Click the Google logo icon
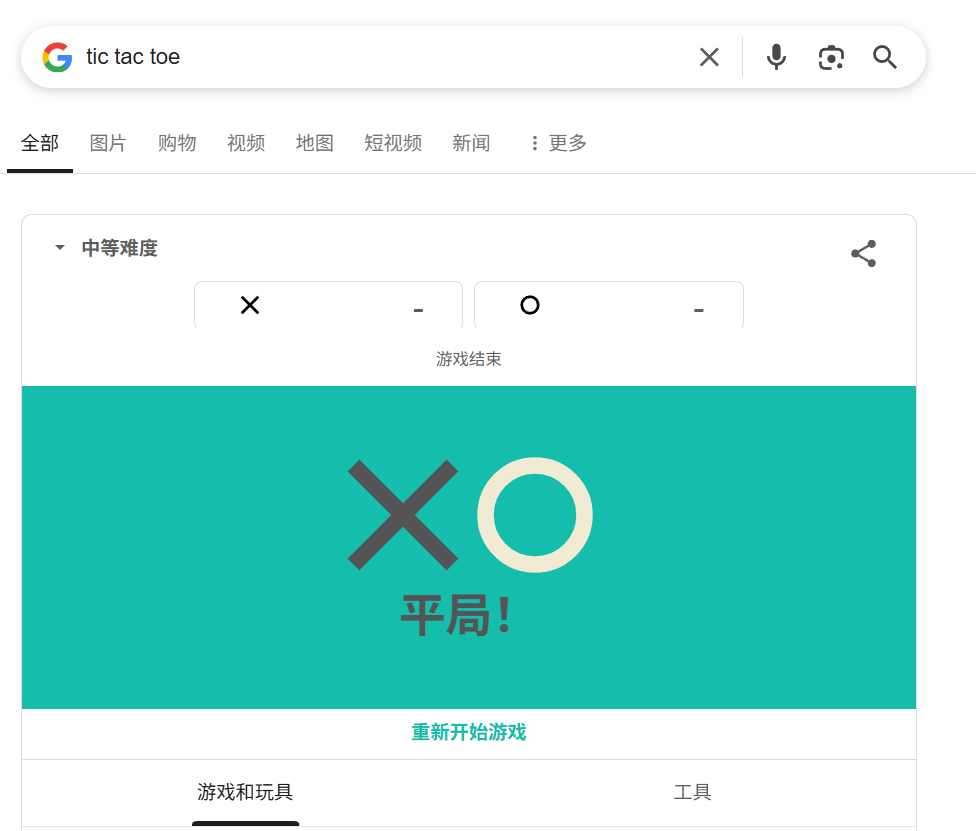The image size is (976, 831). coord(57,57)
